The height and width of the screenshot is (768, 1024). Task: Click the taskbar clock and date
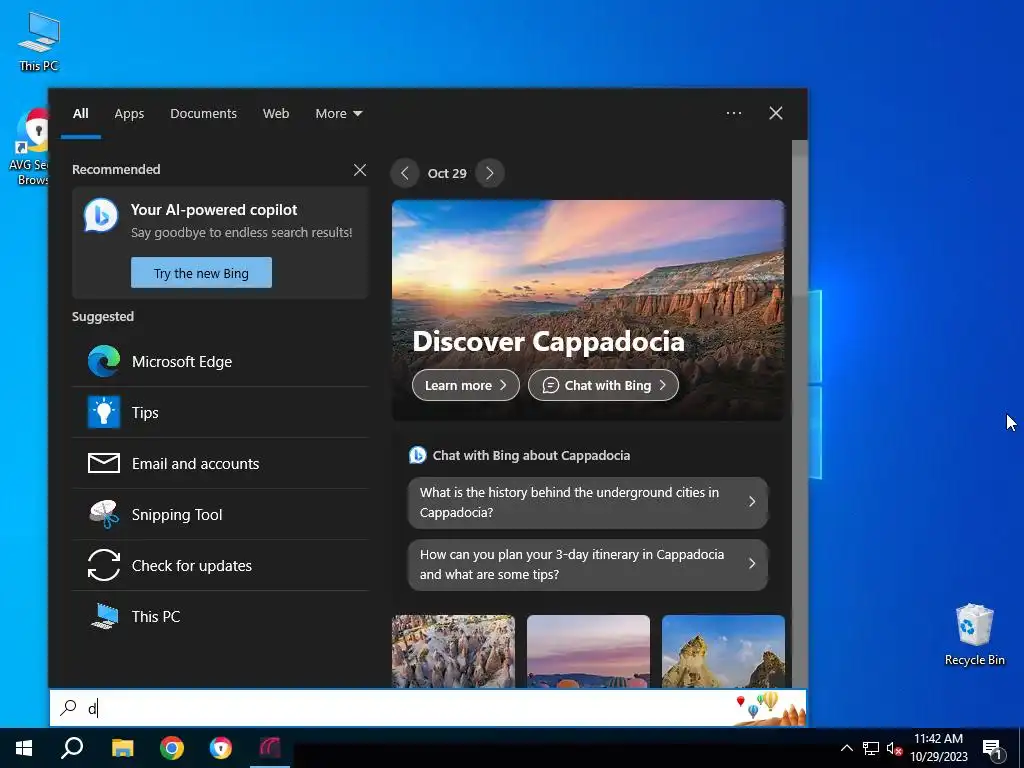coord(938,748)
